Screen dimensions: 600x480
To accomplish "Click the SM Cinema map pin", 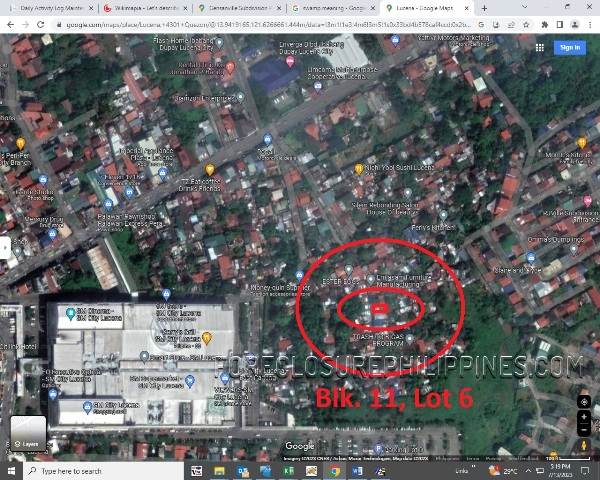I will [70, 313].
